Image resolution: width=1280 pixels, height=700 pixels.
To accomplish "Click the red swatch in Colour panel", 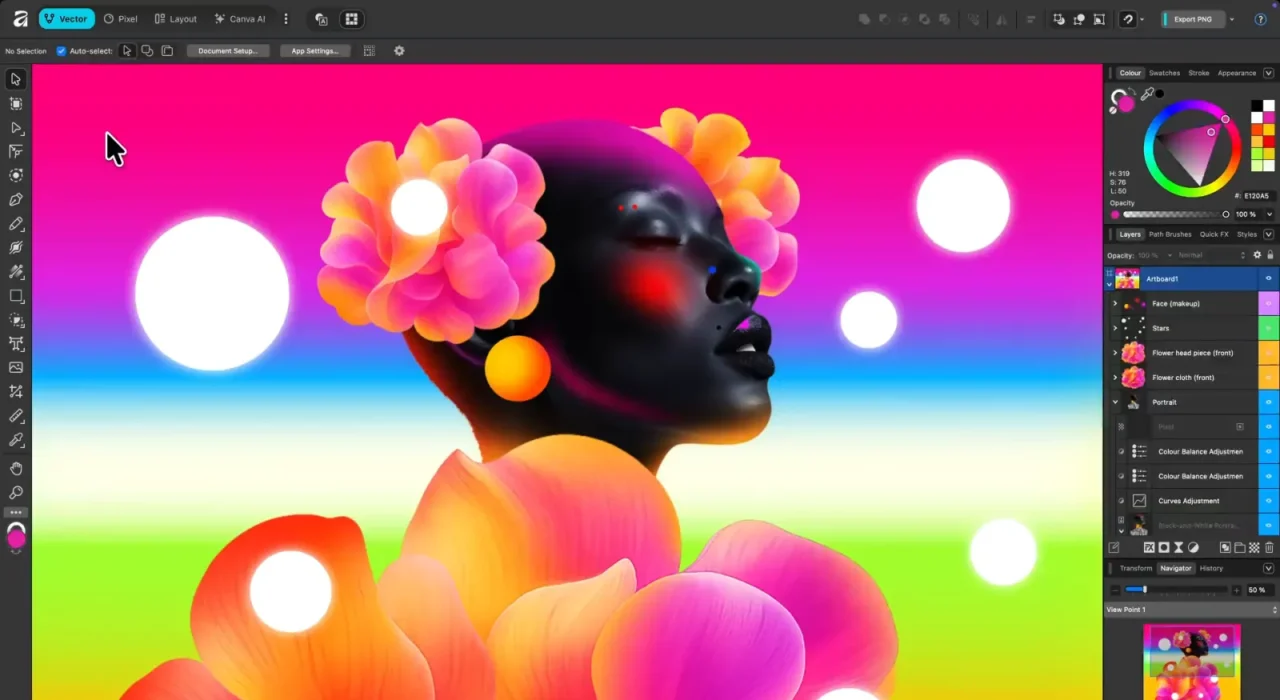I will [x=1269, y=141].
